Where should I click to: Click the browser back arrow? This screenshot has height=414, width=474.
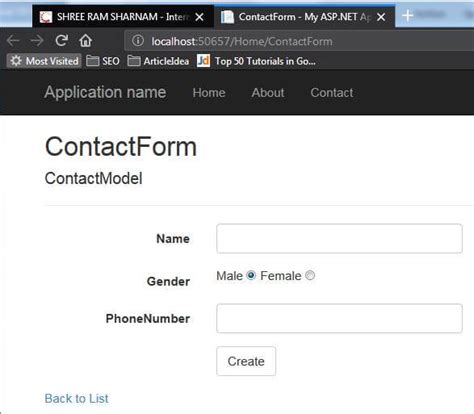pos(13,41)
